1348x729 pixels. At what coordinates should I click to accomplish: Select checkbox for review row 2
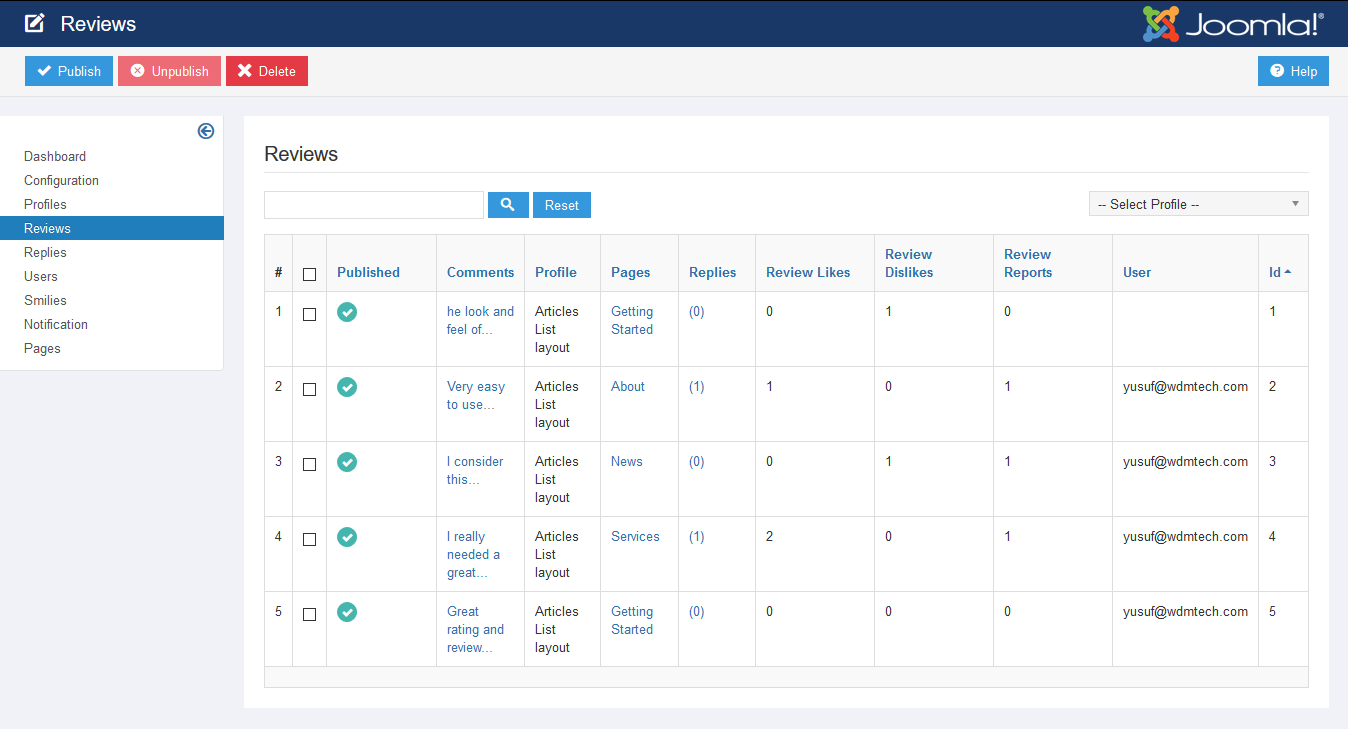coord(309,389)
